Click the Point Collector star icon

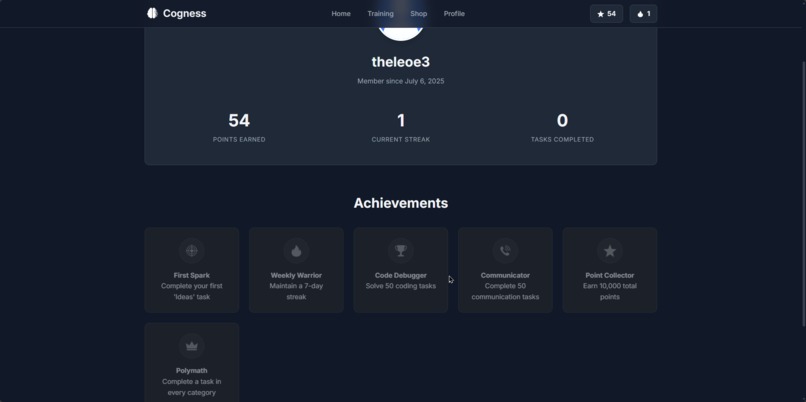pyautogui.click(x=610, y=250)
